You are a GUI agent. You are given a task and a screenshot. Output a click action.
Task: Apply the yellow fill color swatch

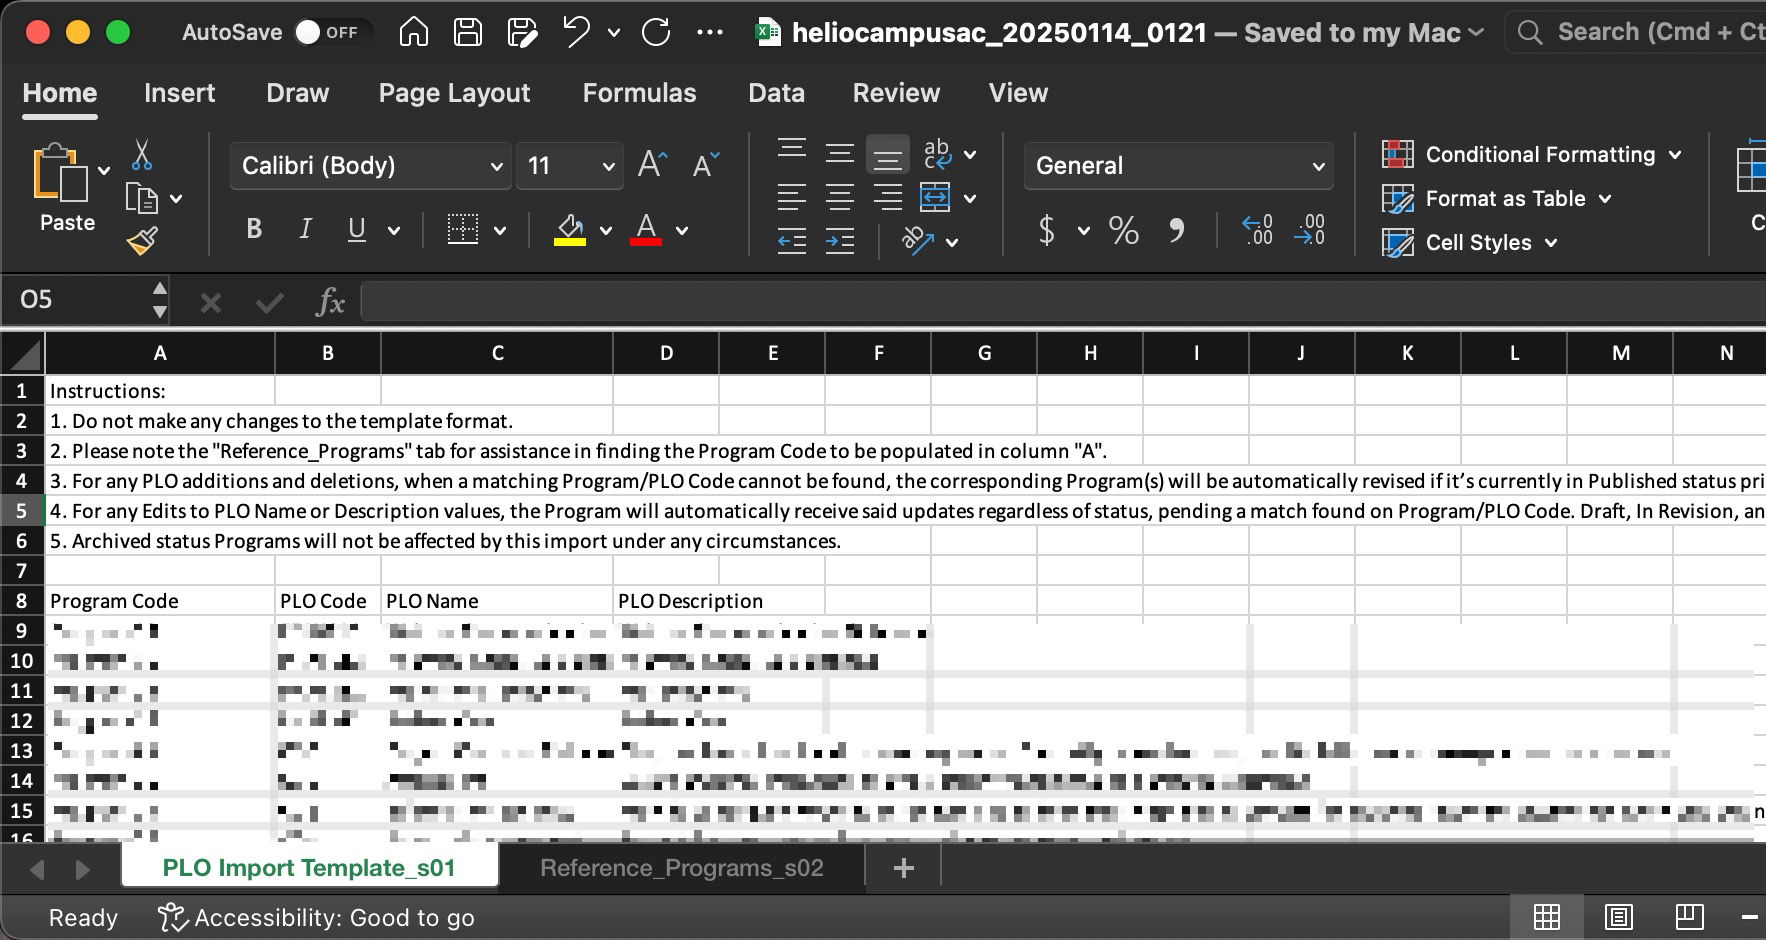[x=570, y=230]
